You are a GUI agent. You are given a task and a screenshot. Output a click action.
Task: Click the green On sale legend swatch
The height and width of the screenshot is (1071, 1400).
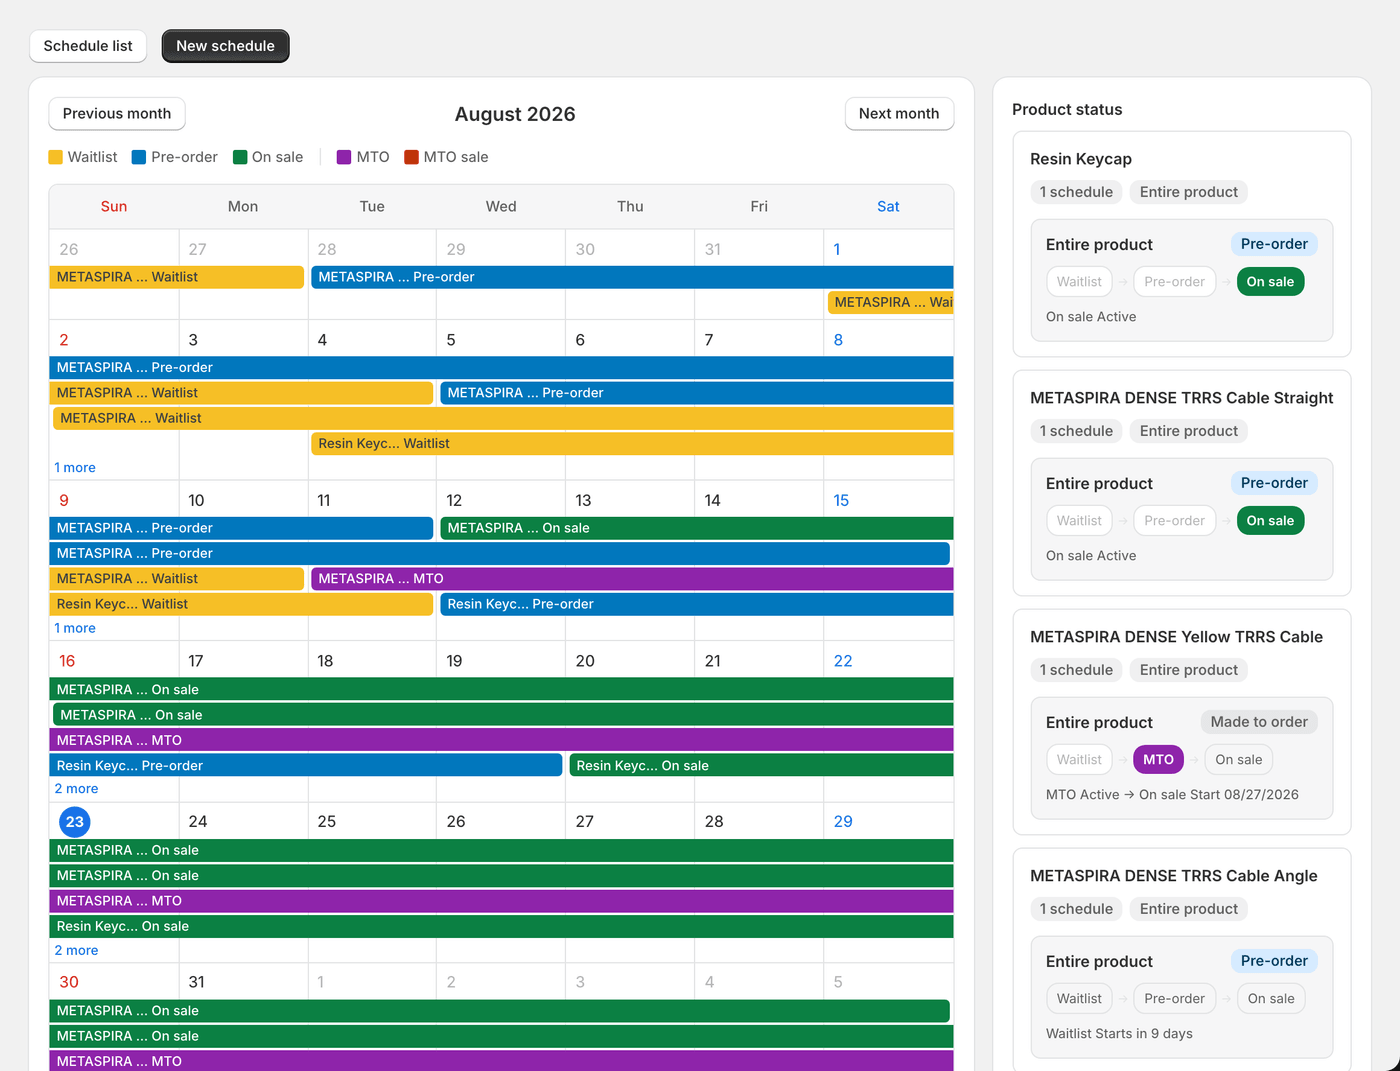tap(240, 157)
